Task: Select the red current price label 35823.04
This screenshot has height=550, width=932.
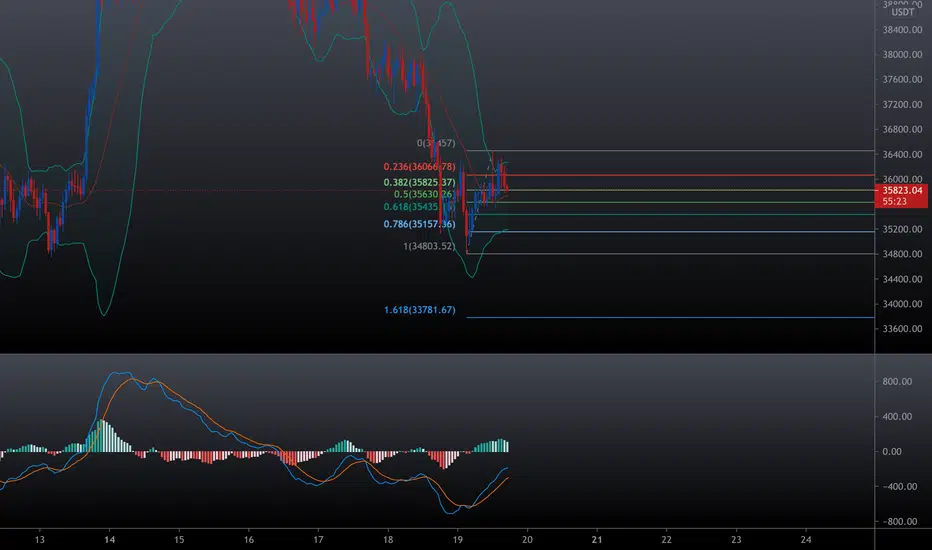Action: tap(902, 190)
